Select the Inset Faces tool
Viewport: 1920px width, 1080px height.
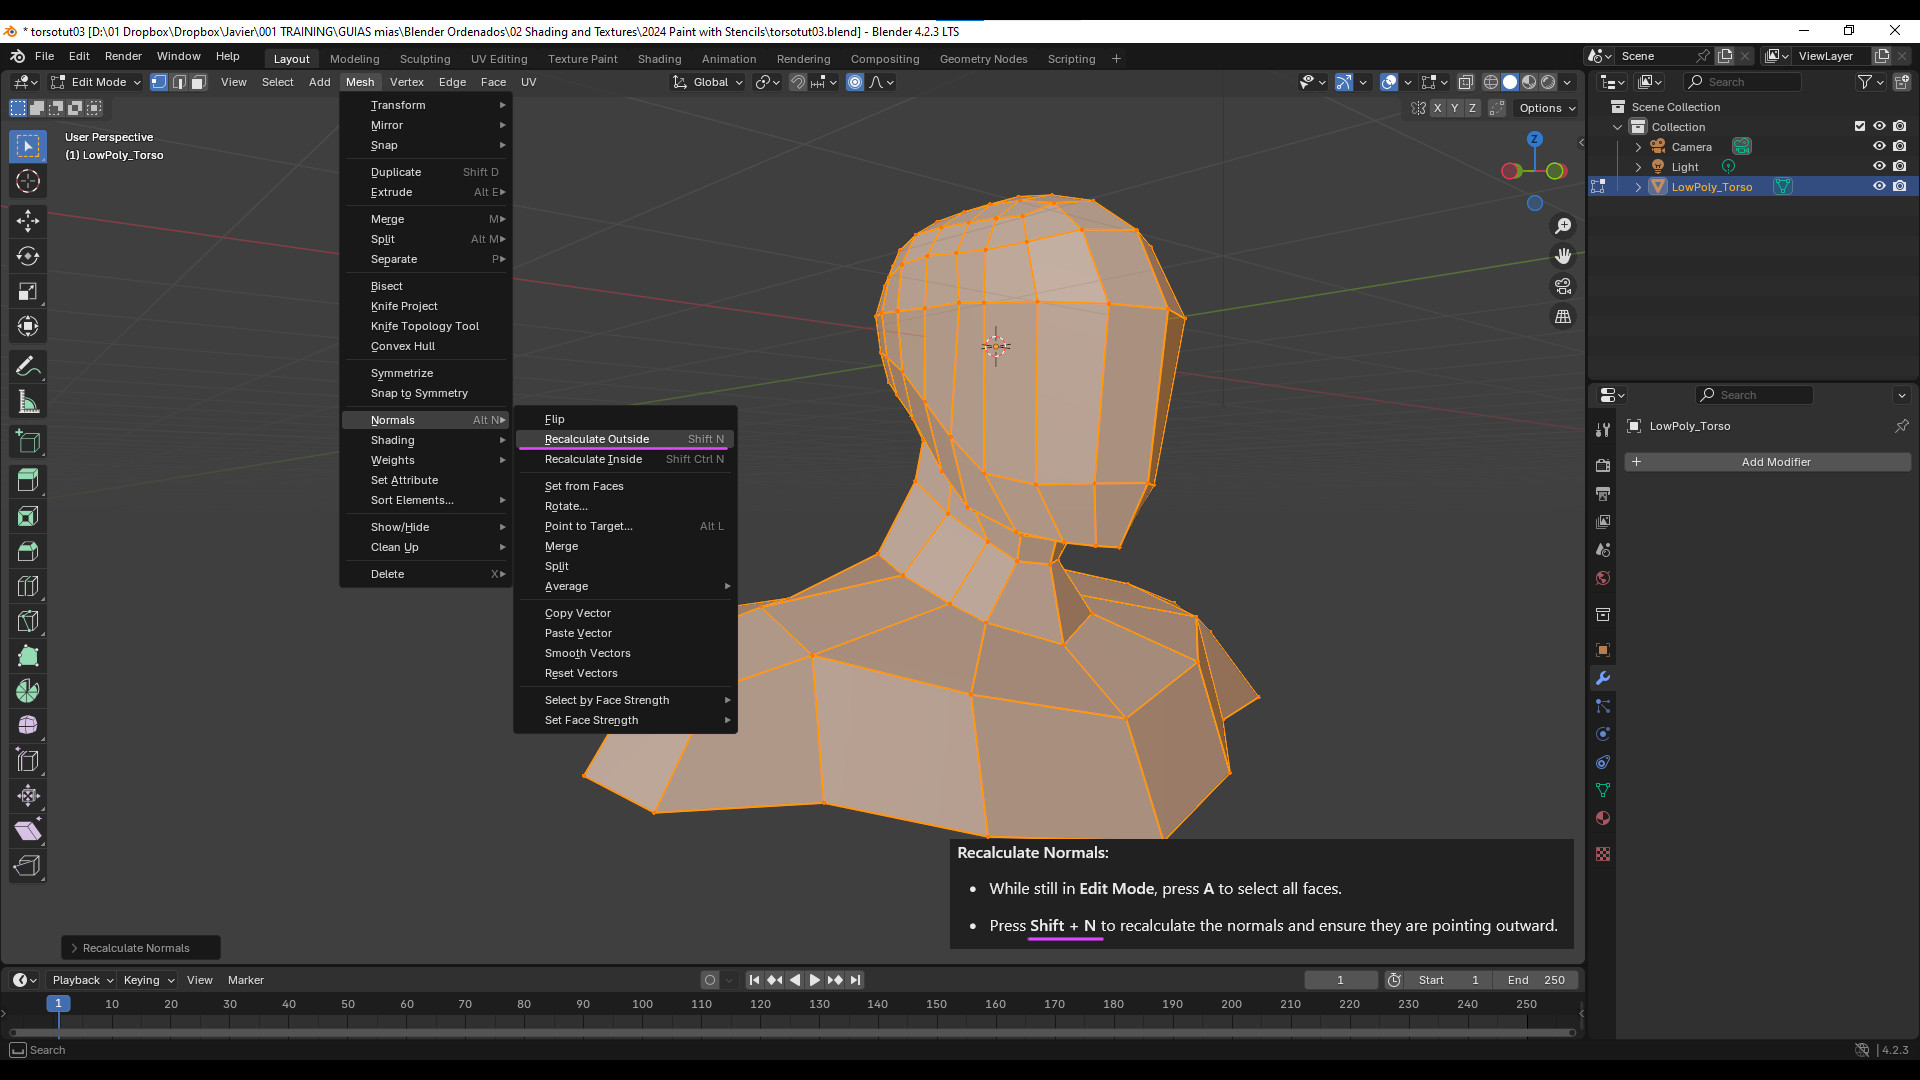pyautogui.click(x=28, y=516)
